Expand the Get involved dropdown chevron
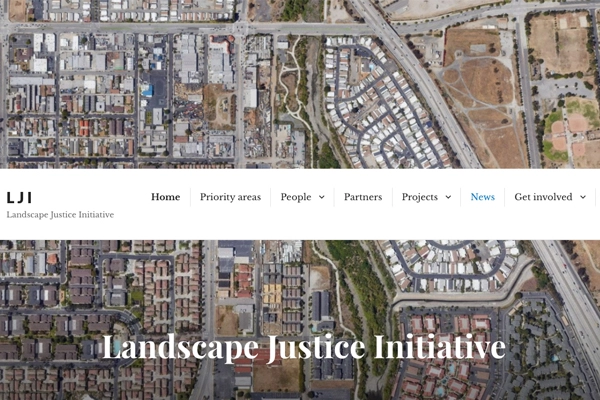The image size is (600, 400). click(583, 197)
